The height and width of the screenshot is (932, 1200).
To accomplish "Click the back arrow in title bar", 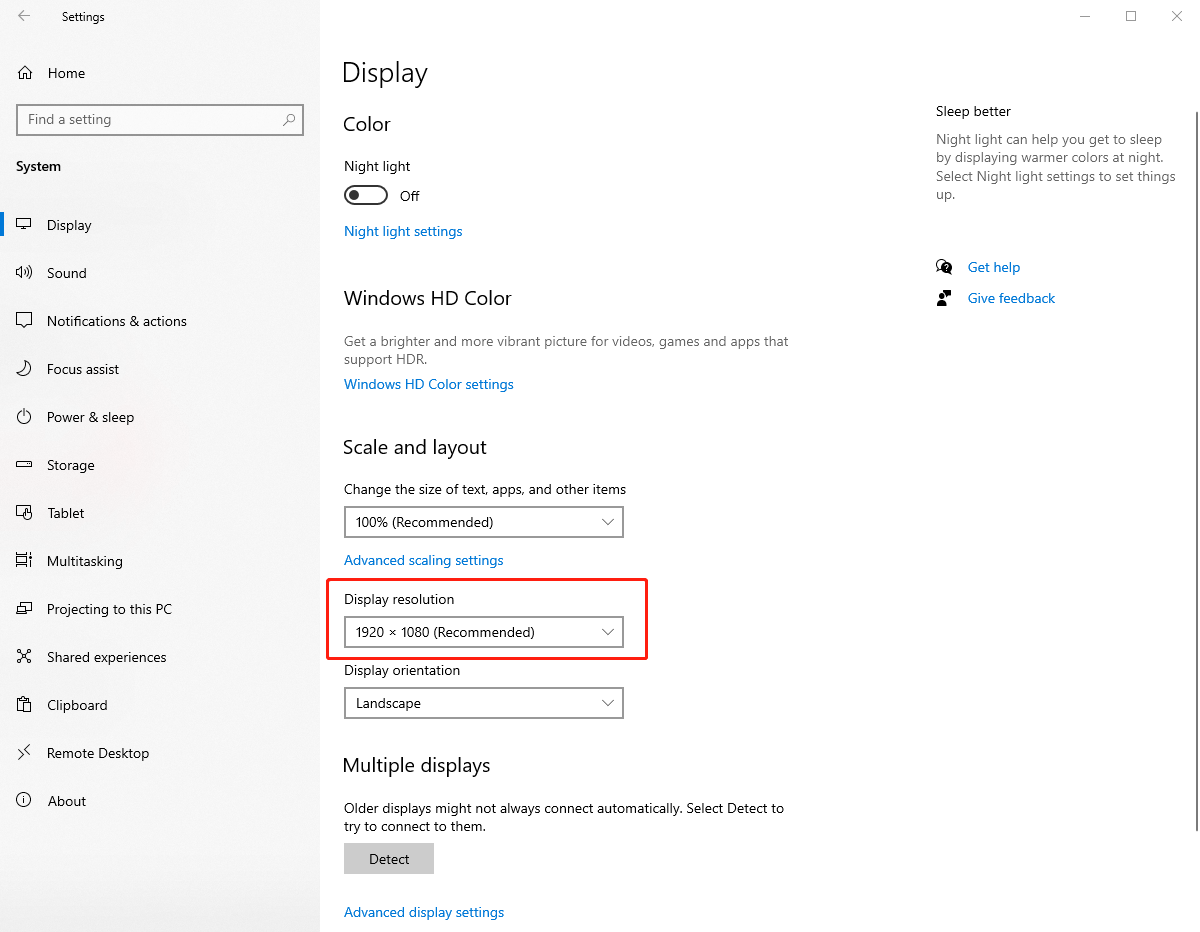I will [24, 16].
